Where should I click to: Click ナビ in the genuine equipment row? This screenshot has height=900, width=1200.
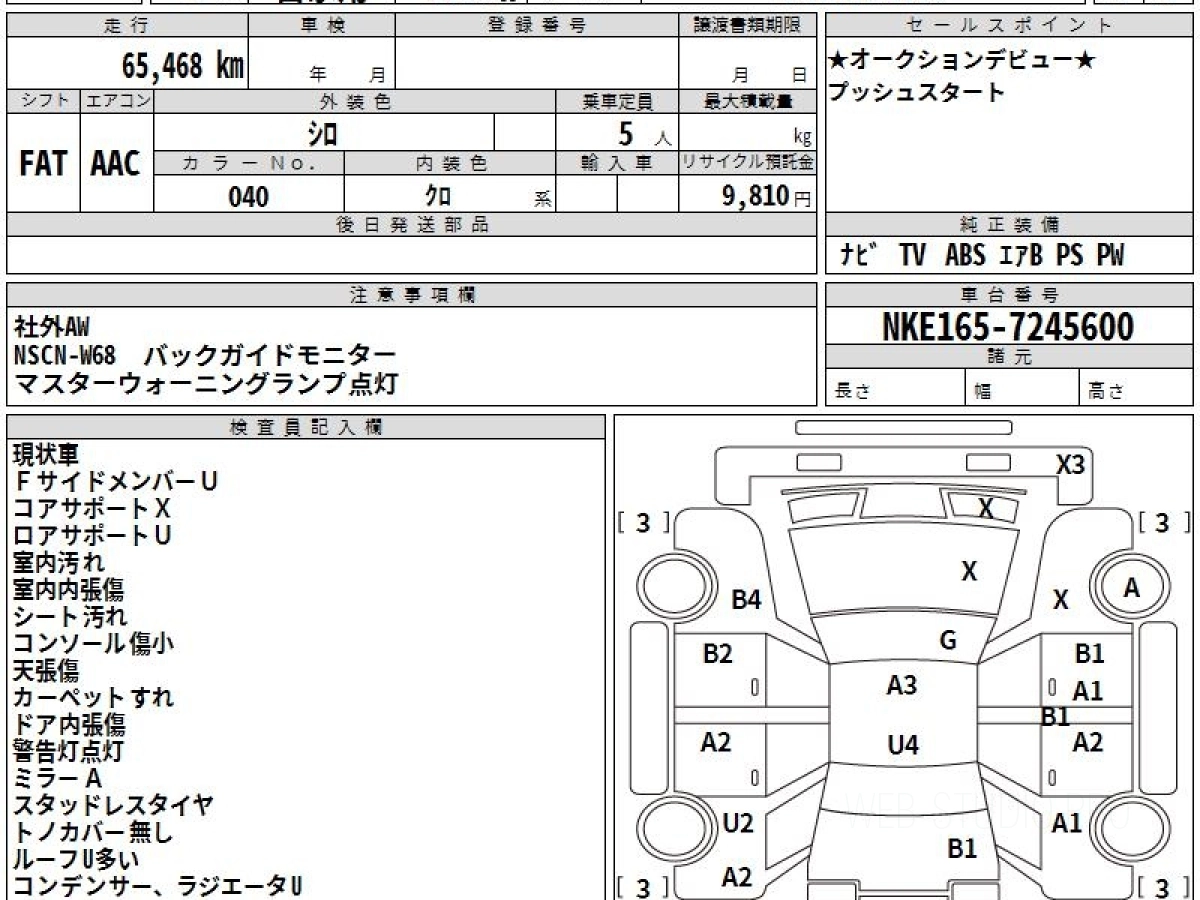pos(859,256)
